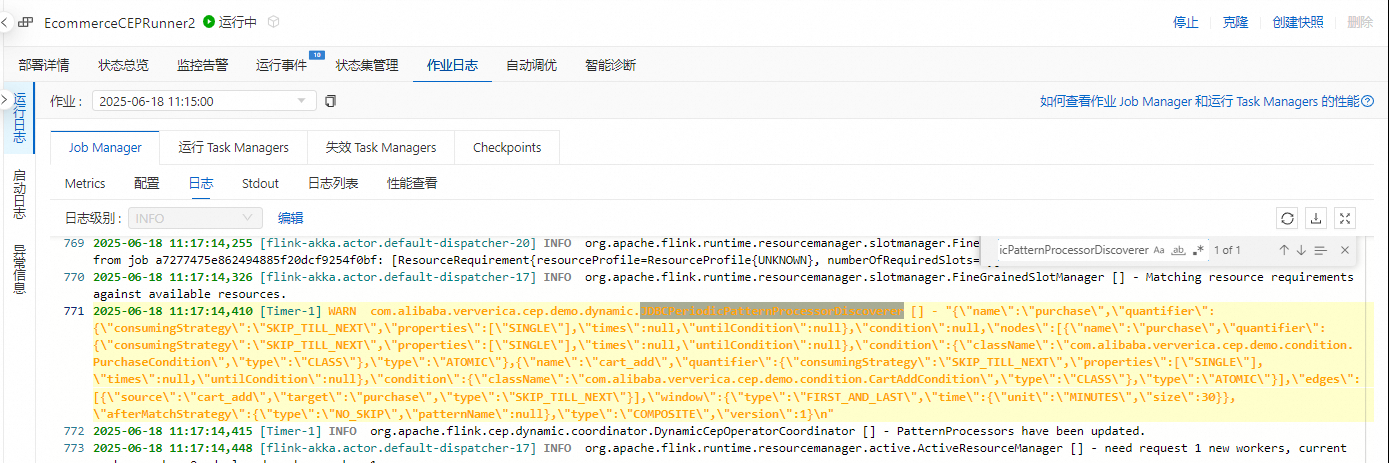Click log line number 769
Image resolution: width=1389 pixels, height=463 pixels.
(x=73, y=243)
